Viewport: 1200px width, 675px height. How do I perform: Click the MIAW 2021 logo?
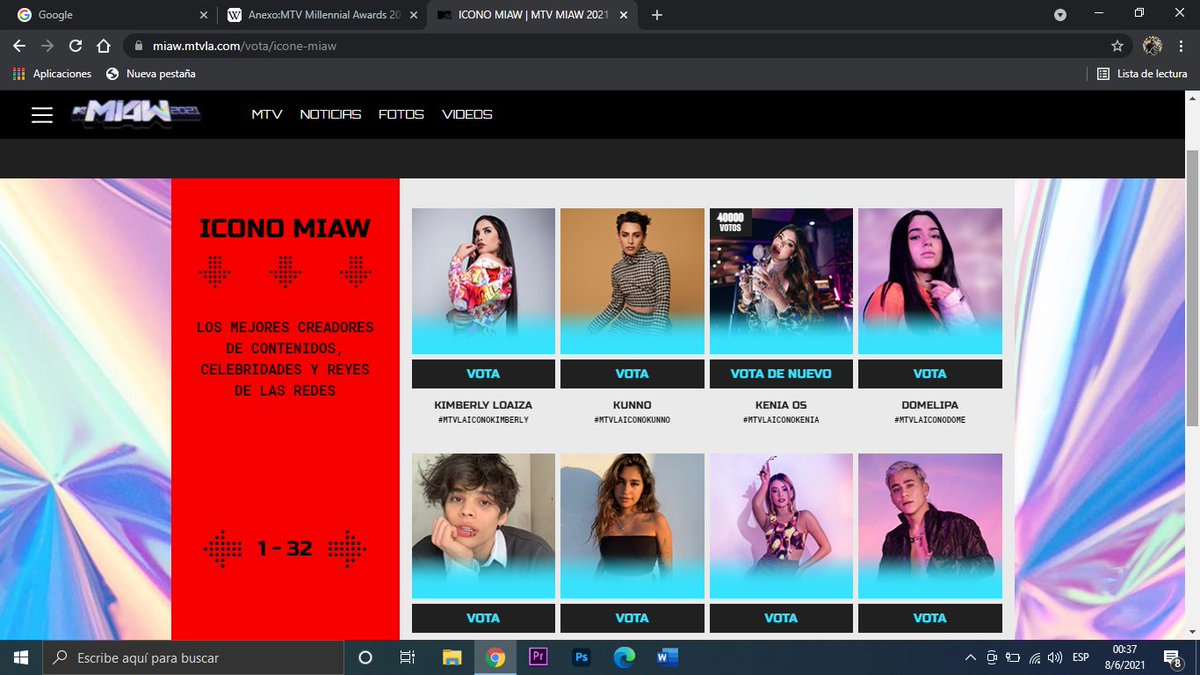(137, 114)
